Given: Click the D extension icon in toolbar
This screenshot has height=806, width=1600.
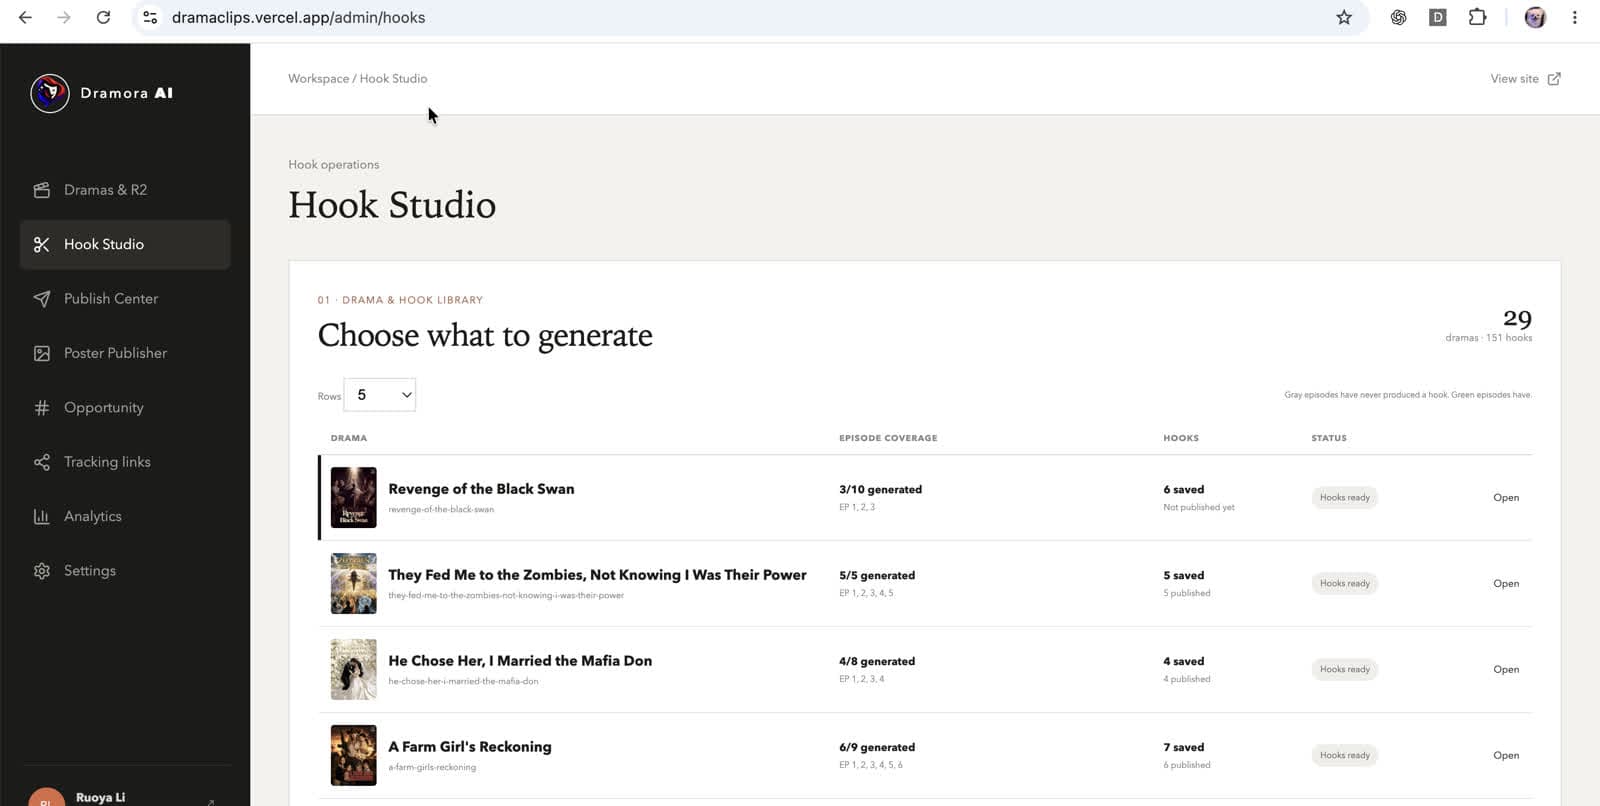Looking at the screenshot, I should click(x=1437, y=17).
